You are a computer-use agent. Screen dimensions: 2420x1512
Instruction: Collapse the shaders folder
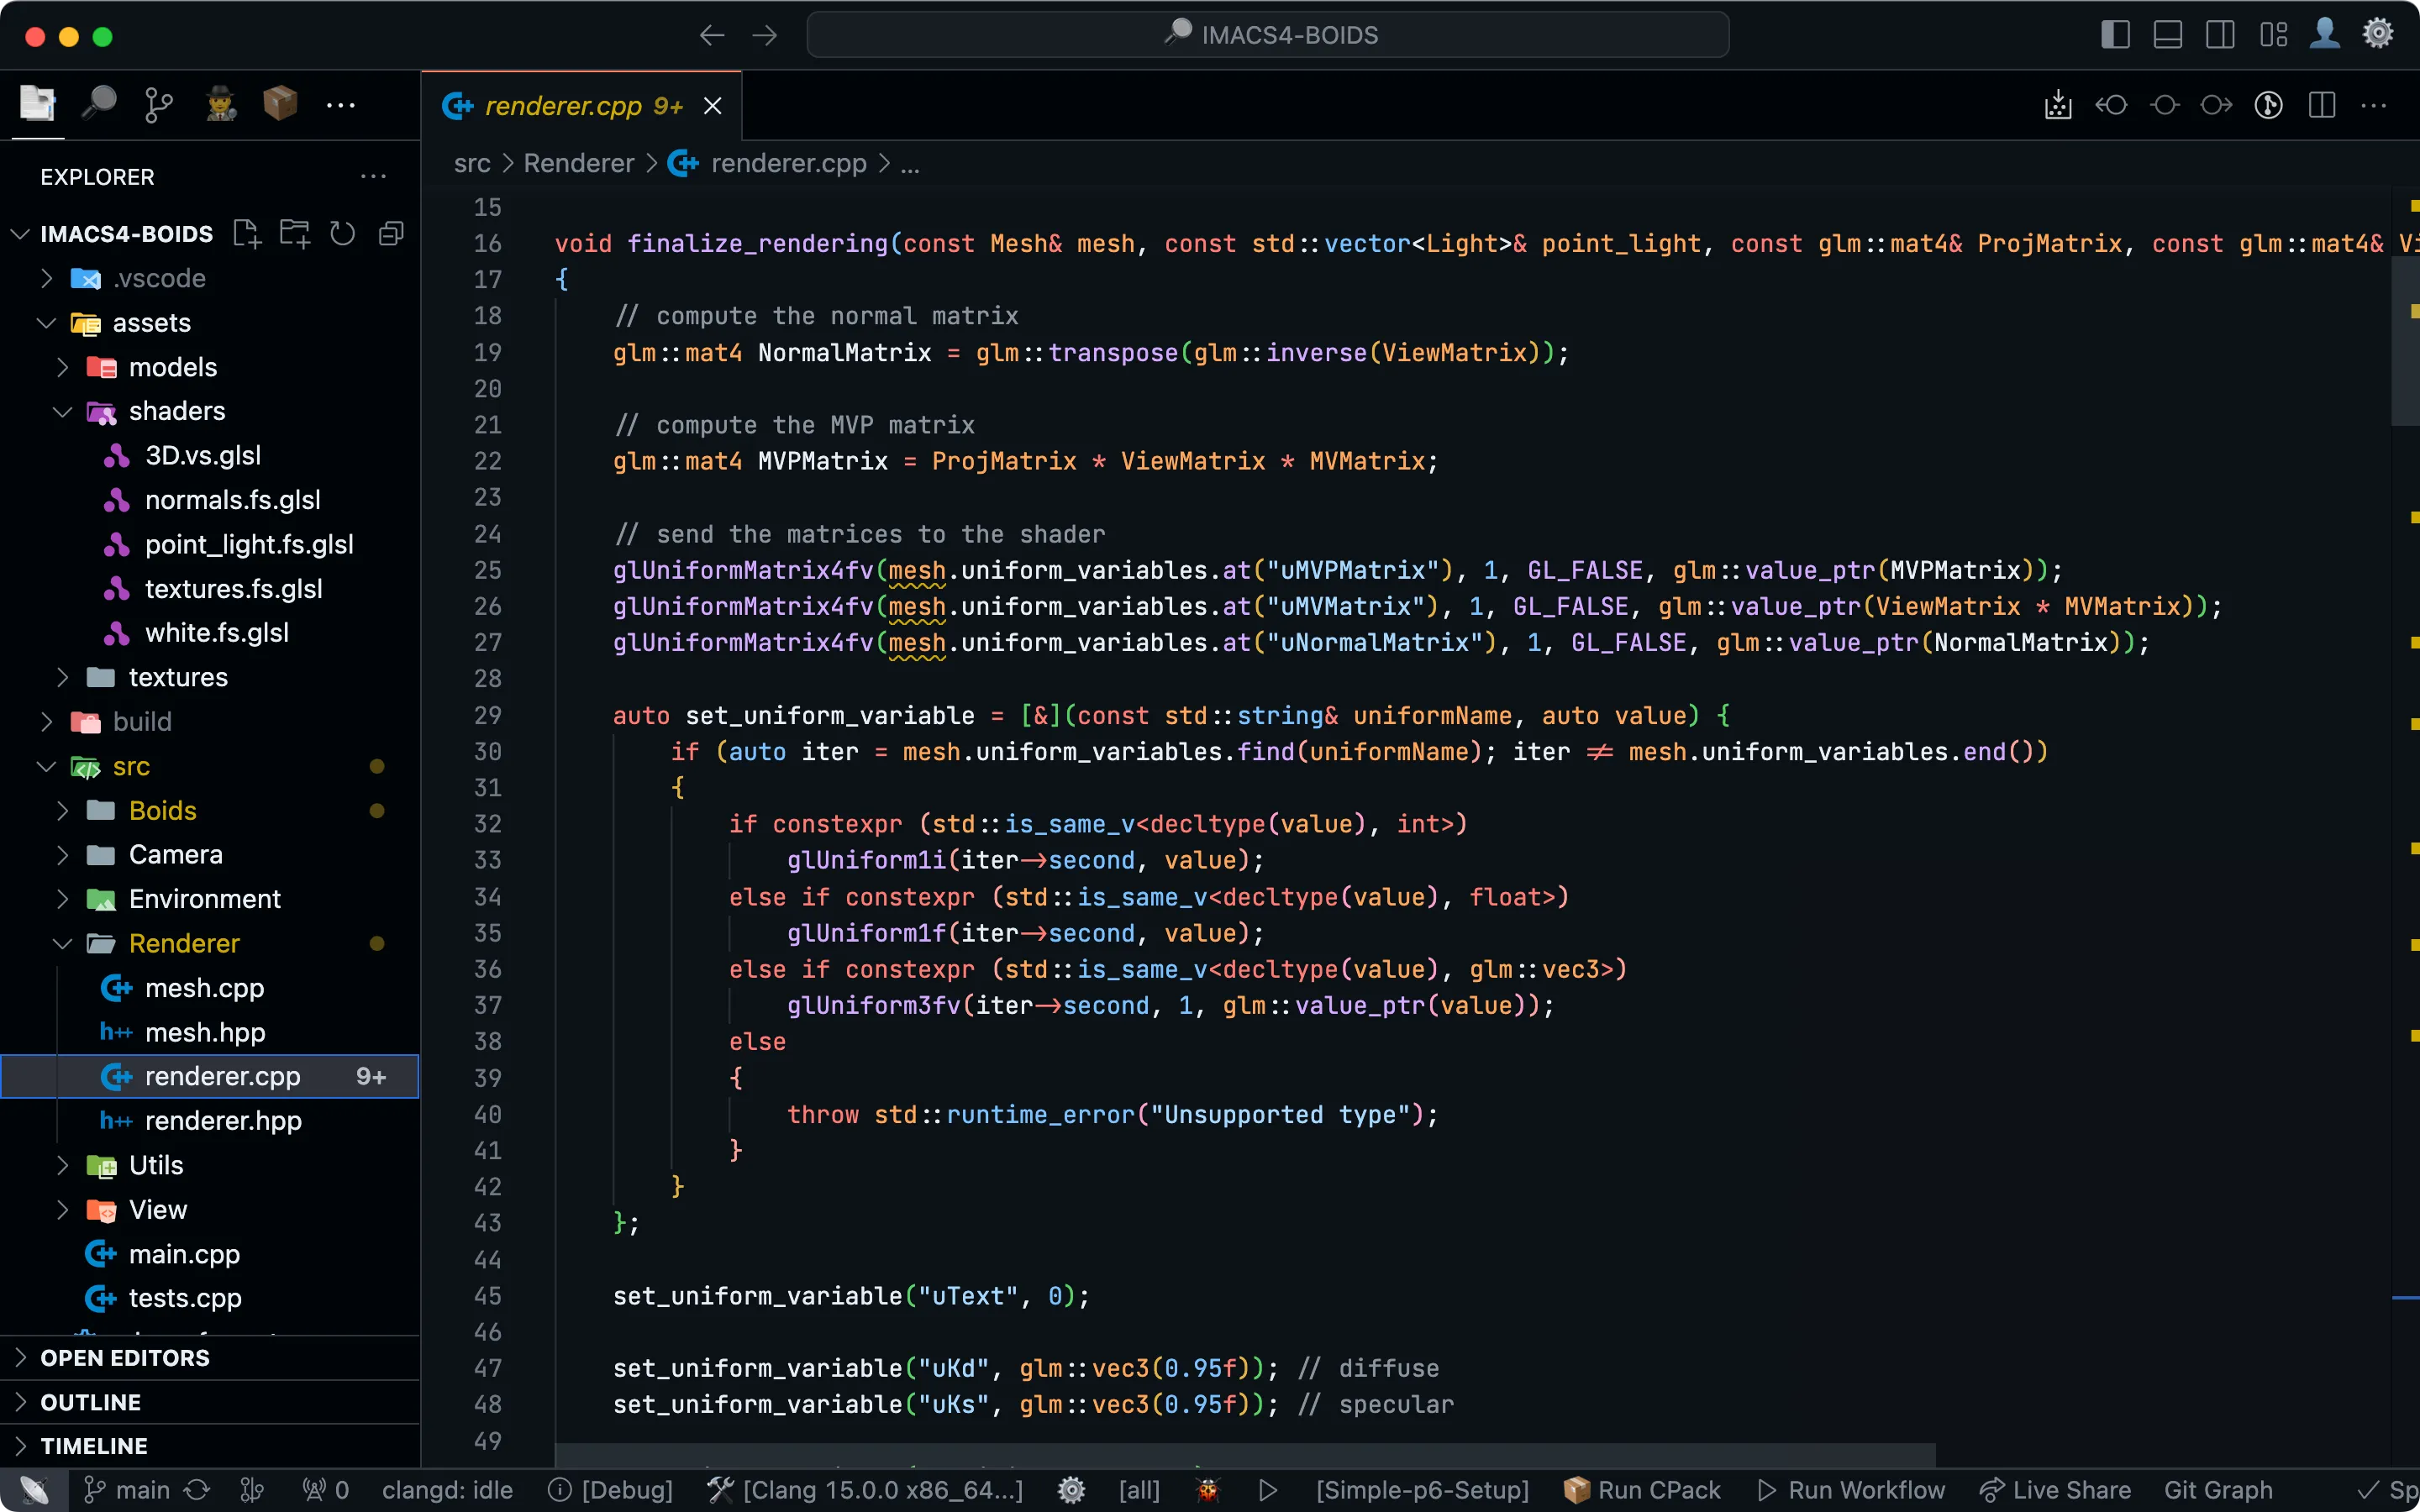(176, 411)
